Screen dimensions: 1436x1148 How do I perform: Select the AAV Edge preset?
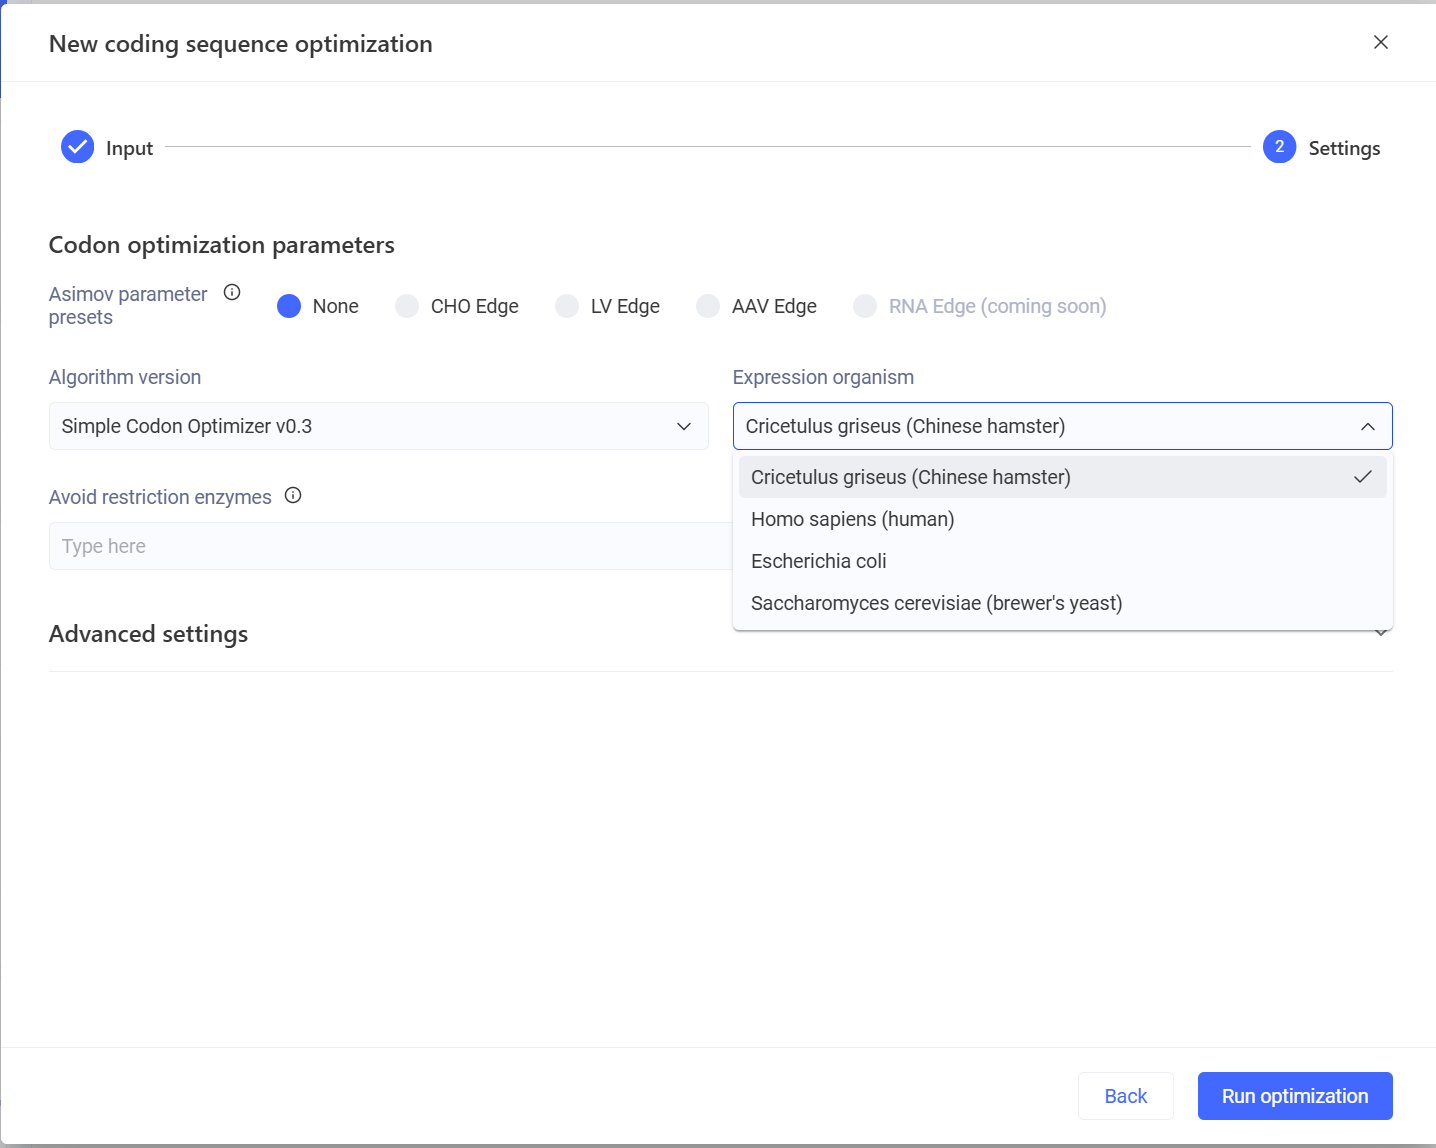pyautogui.click(x=708, y=306)
